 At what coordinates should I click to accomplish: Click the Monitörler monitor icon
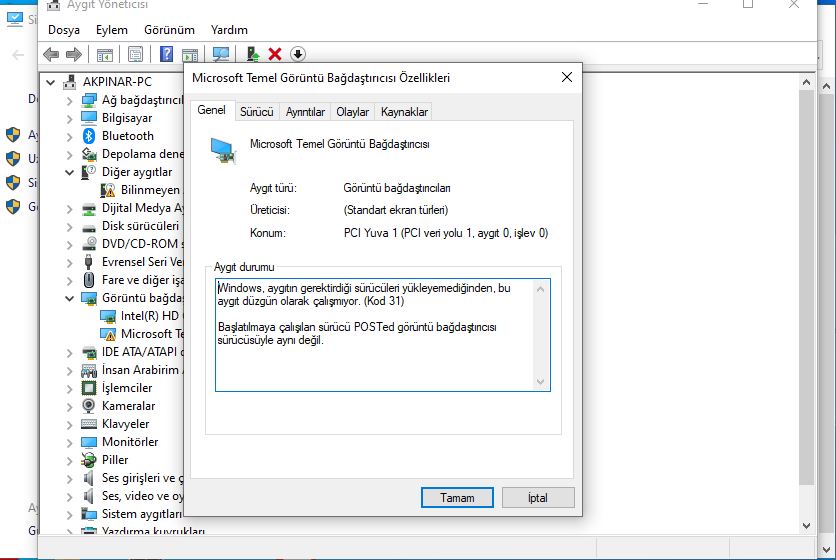tap(89, 442)
